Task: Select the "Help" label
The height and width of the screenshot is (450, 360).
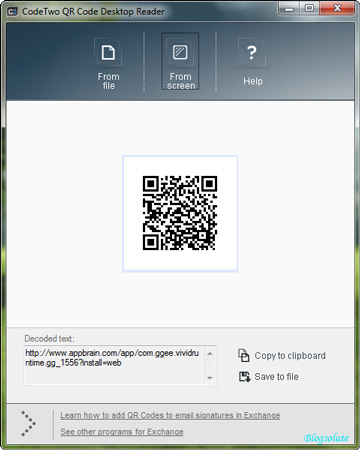Action: coord(253,81)
